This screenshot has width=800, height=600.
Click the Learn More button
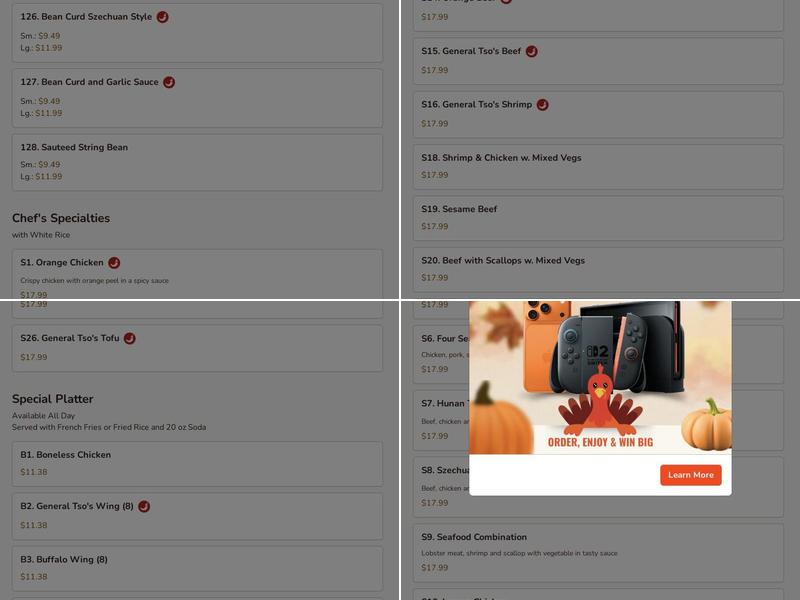tap(690, 475)
